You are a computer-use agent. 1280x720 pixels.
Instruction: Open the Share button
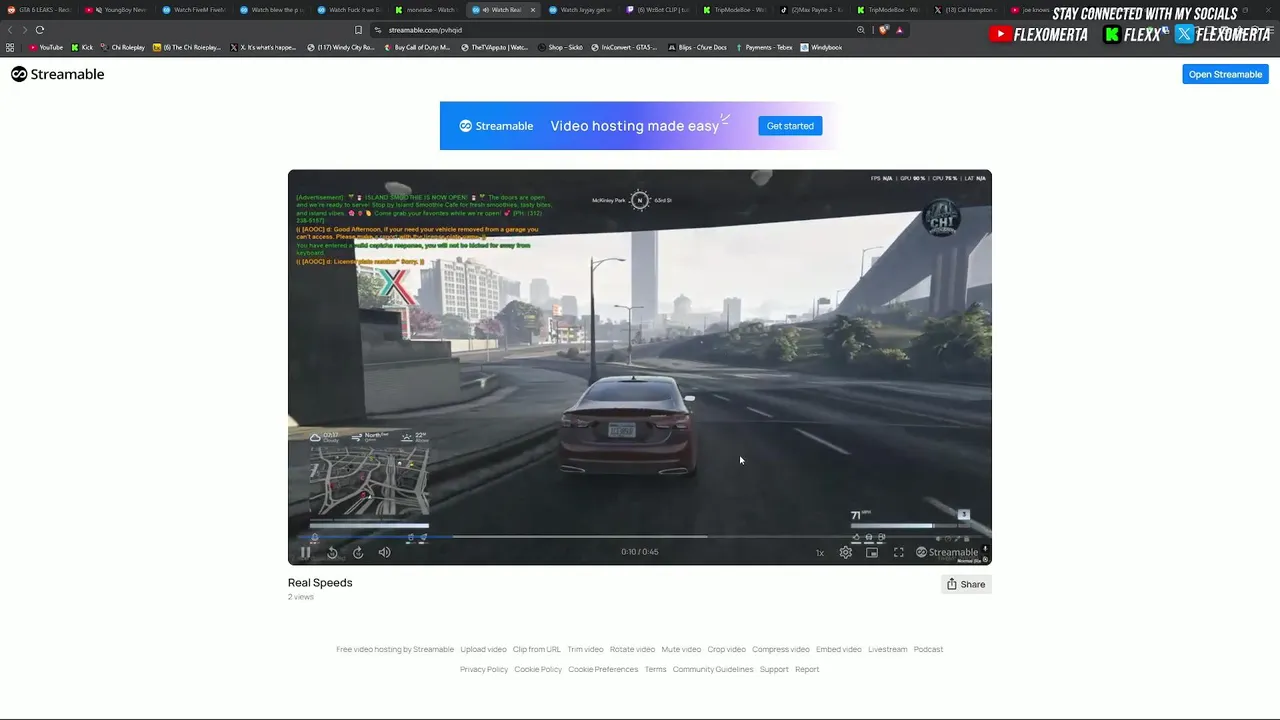click(966, 584)
